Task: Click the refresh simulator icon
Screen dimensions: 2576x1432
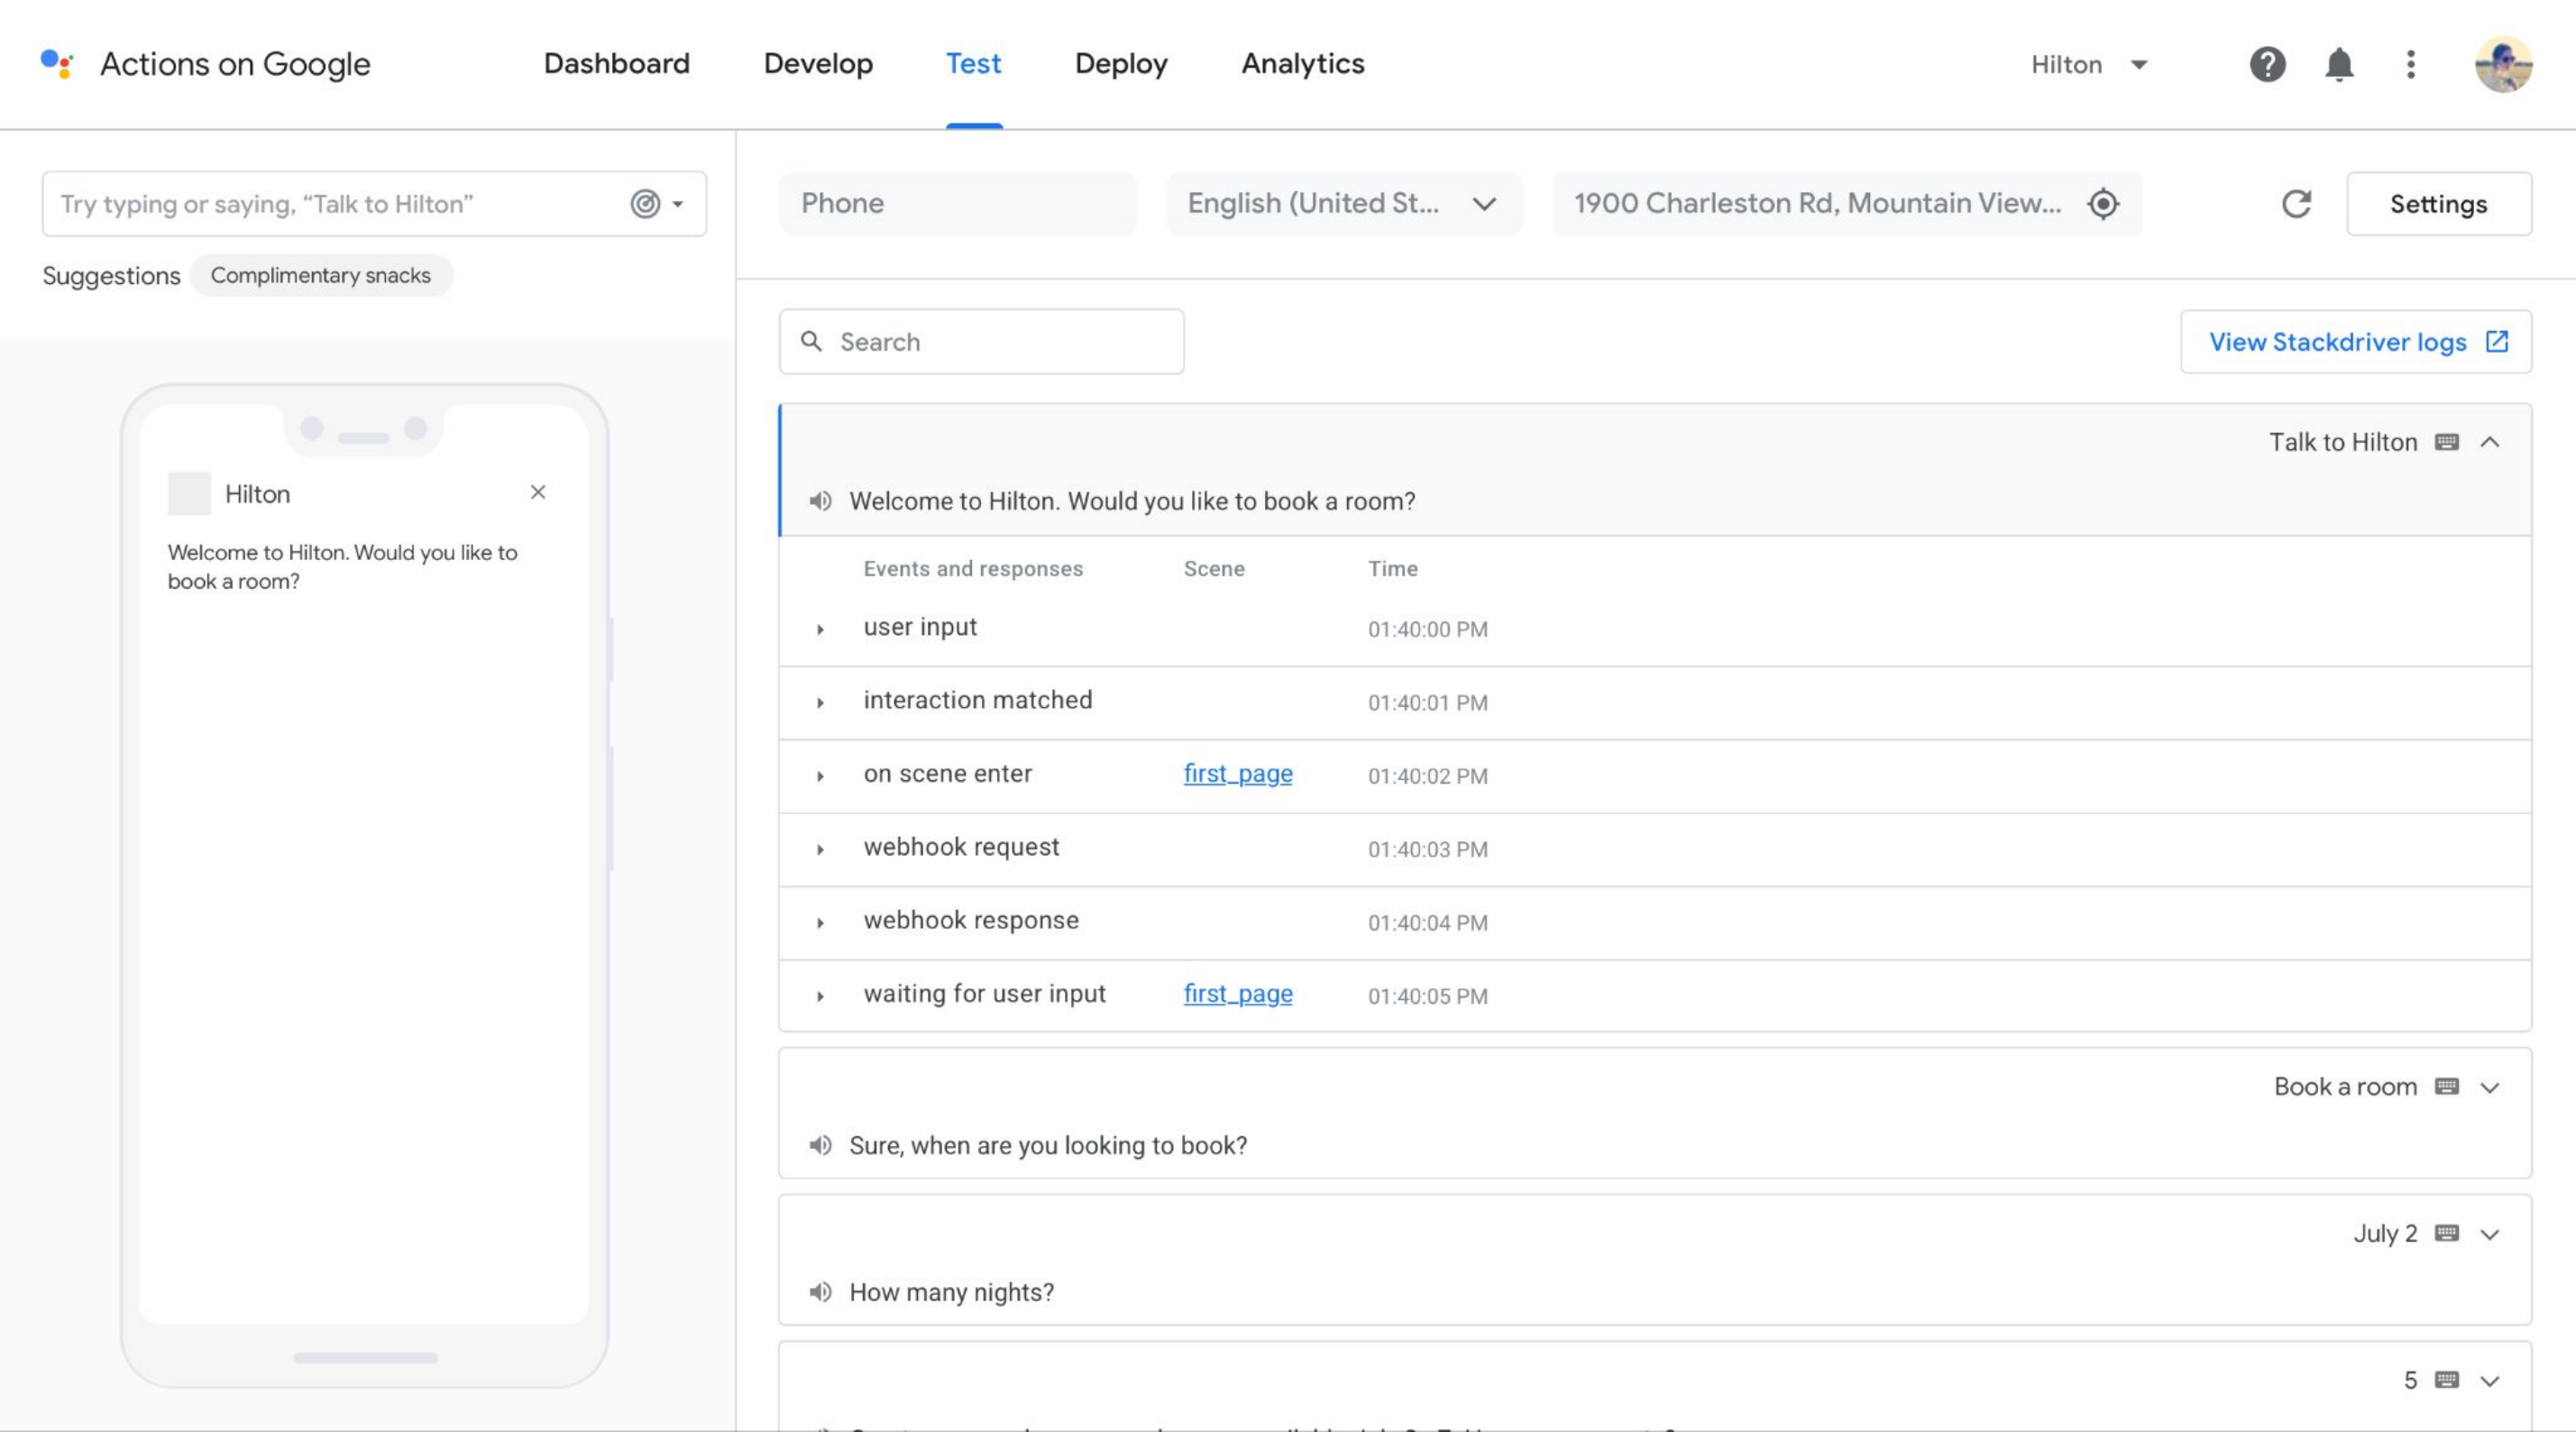Action: click(2296, 204)
